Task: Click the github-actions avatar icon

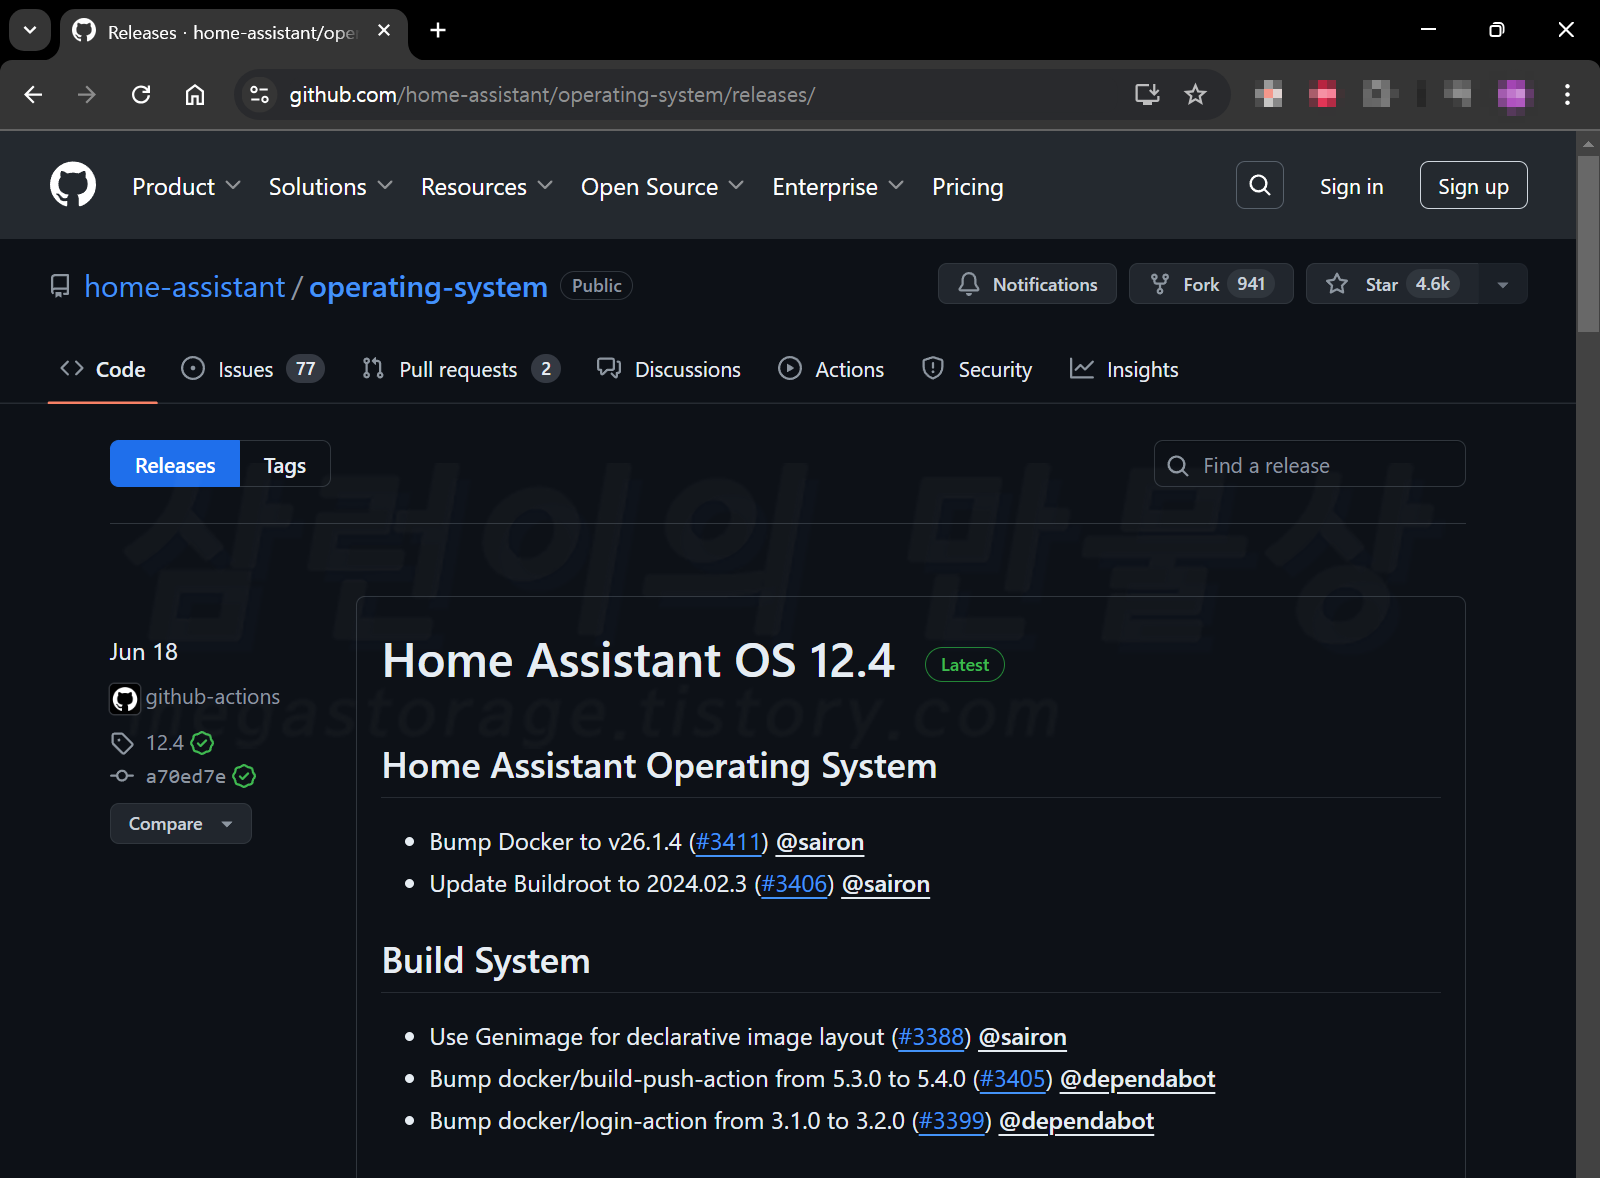Action: click(x=125, y=698)
